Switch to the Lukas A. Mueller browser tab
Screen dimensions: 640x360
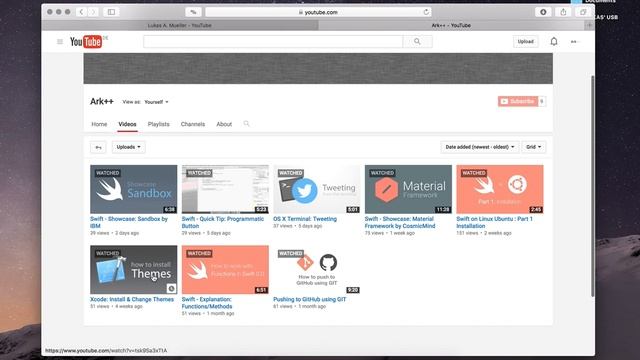click(x=180, y=25)
